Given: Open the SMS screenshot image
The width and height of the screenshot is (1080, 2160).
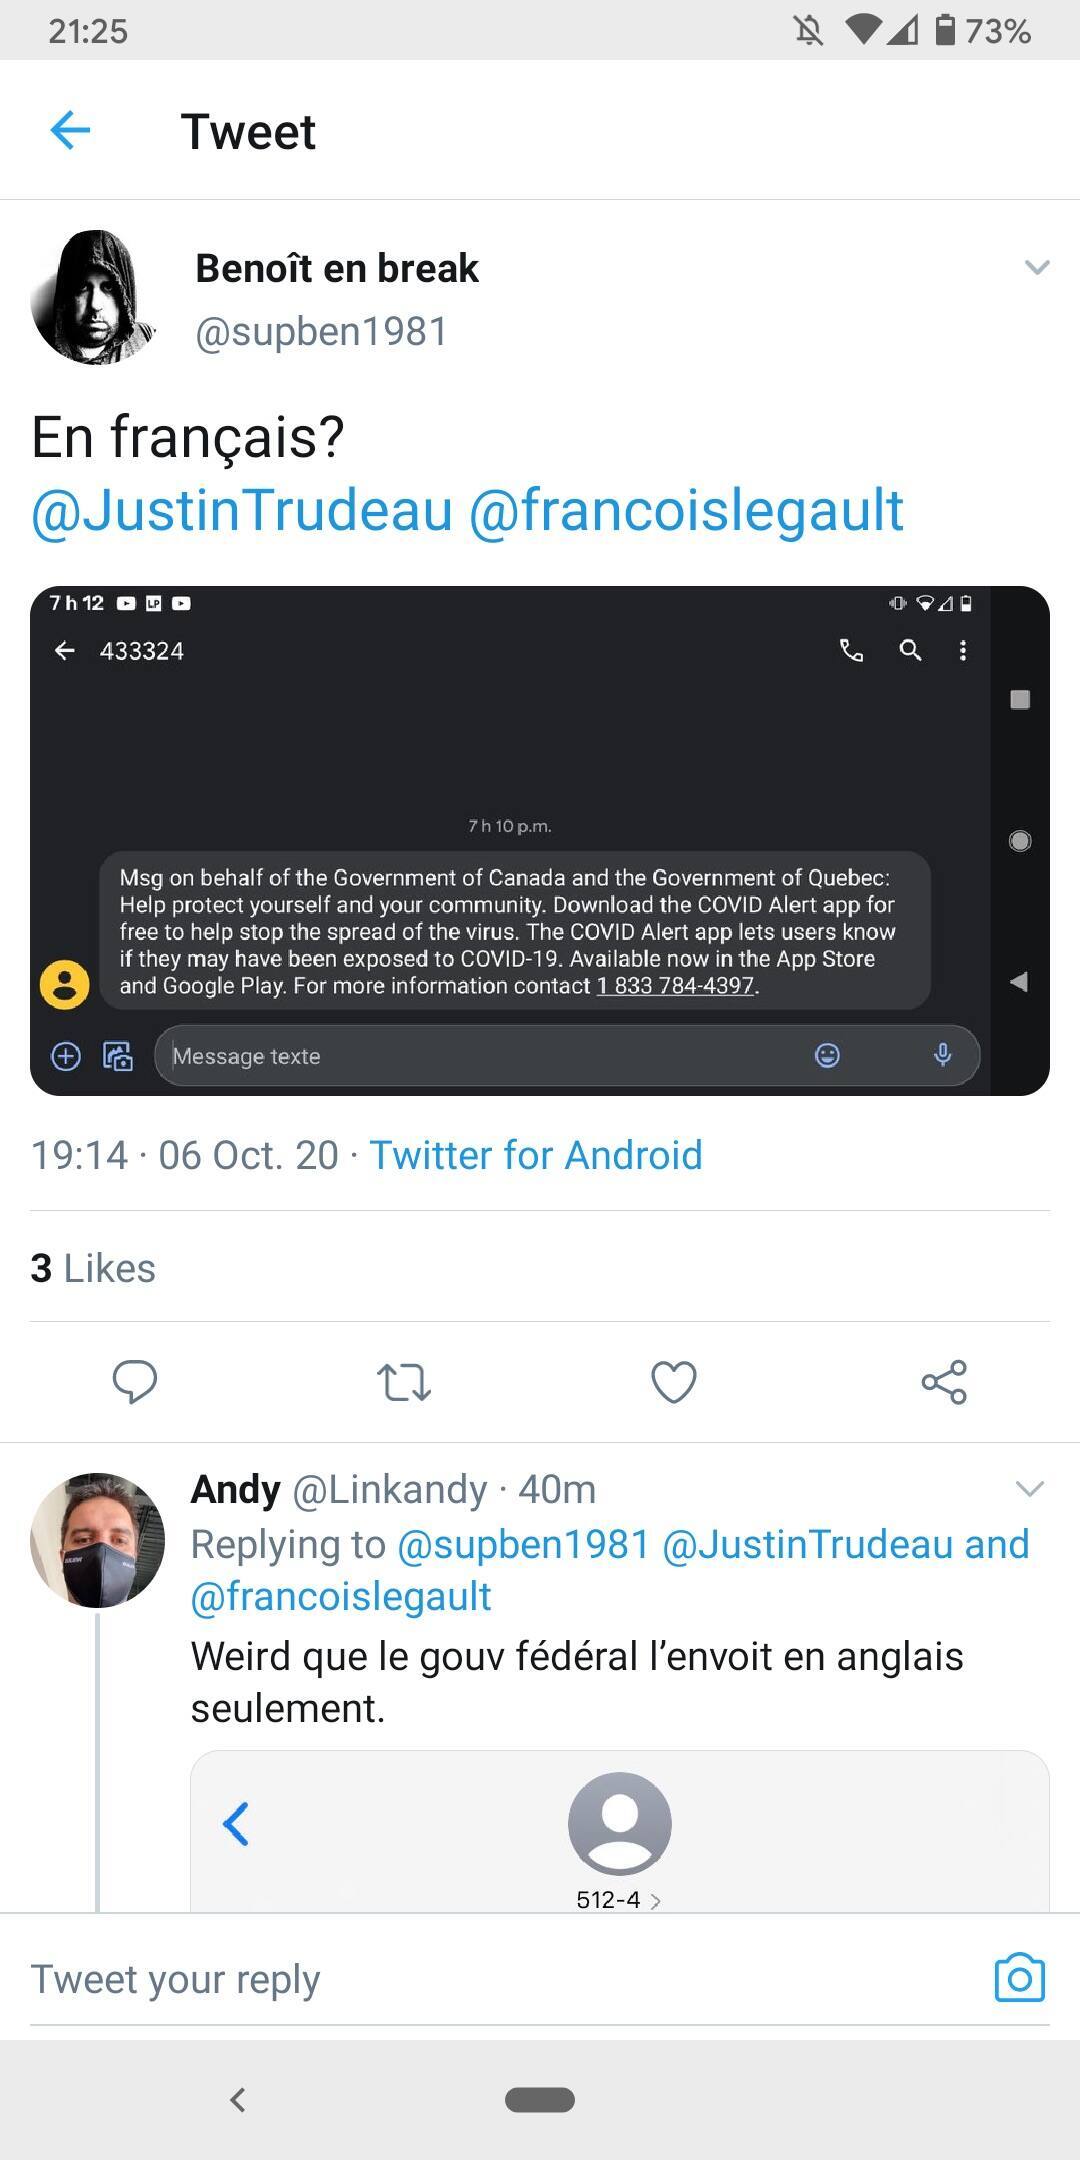Looking at the screenshot, I should [x=540, y=840].
